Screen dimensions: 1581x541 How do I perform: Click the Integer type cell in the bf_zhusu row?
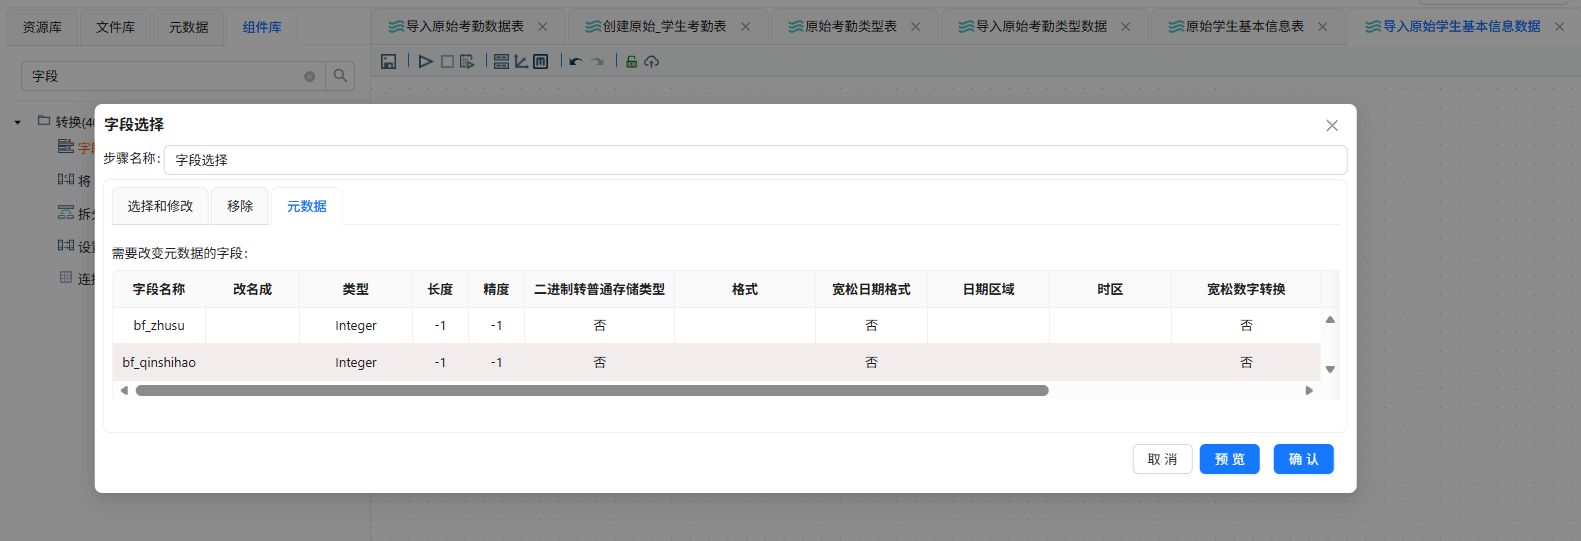pos(356,326)
